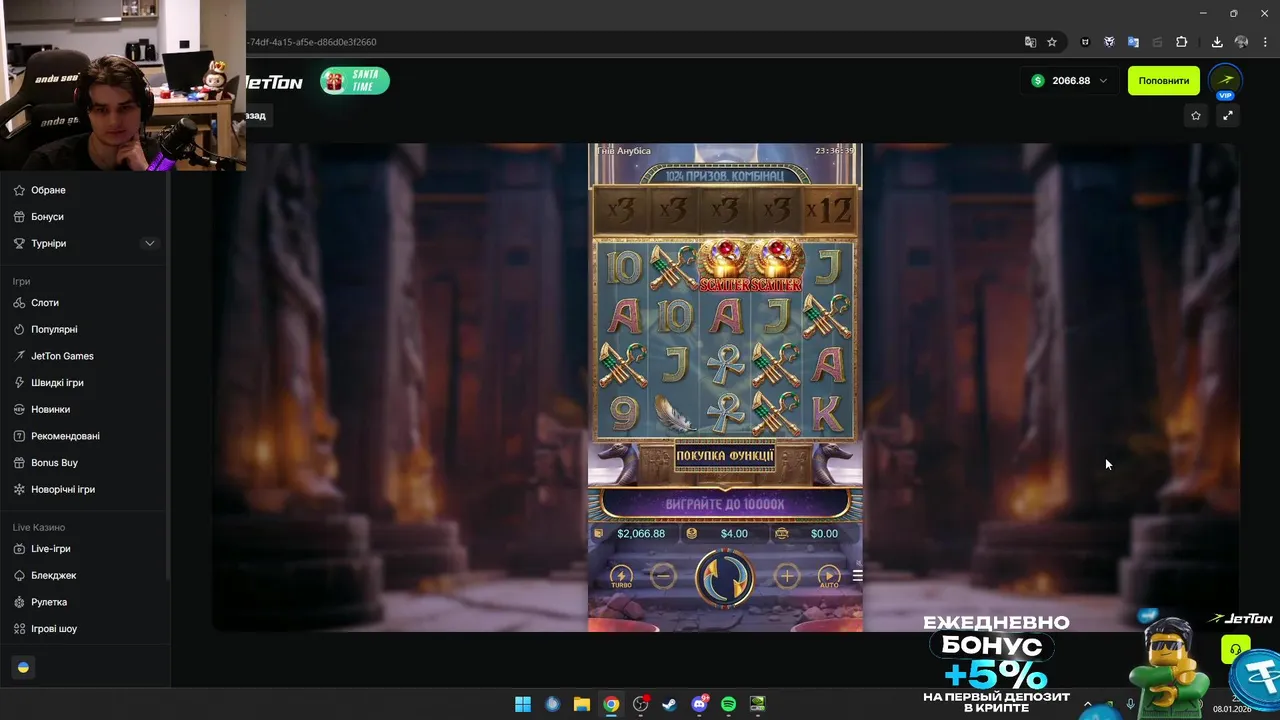The width and height of the screenshot is (1280, 720).
Task: Enter fullscreen game mode
Action: point(1228,116)
